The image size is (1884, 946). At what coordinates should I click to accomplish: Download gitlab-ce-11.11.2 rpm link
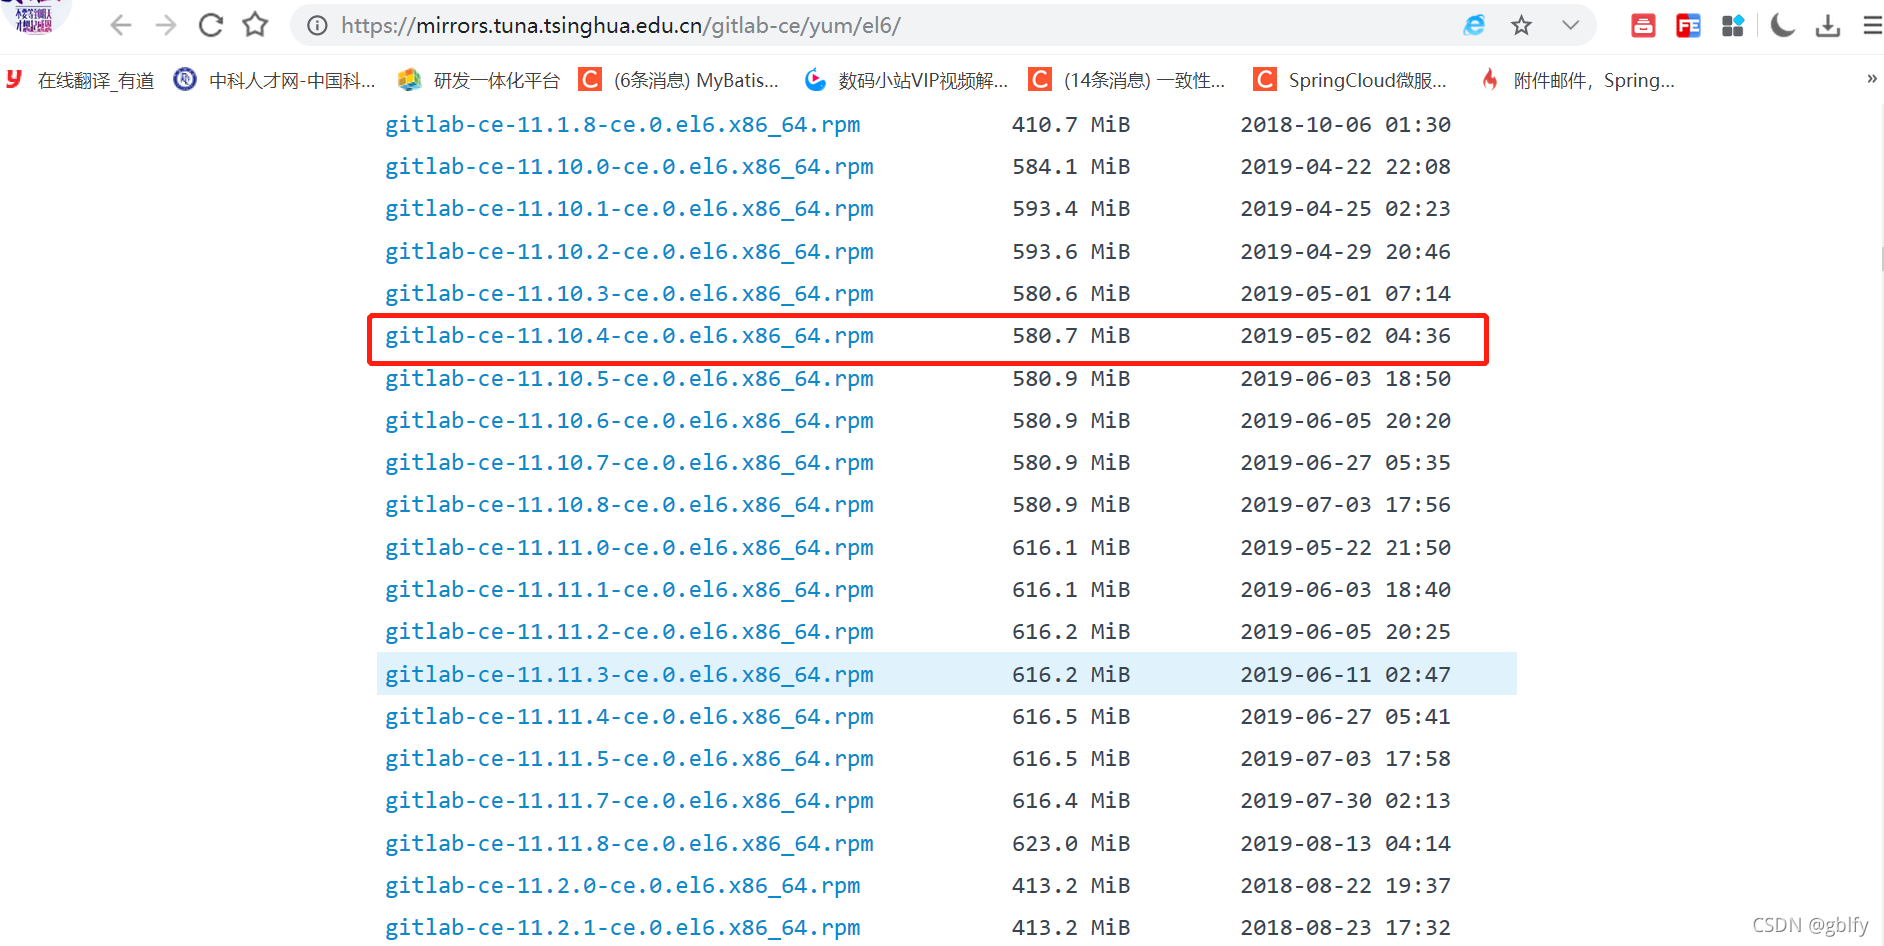pos(629,632)
